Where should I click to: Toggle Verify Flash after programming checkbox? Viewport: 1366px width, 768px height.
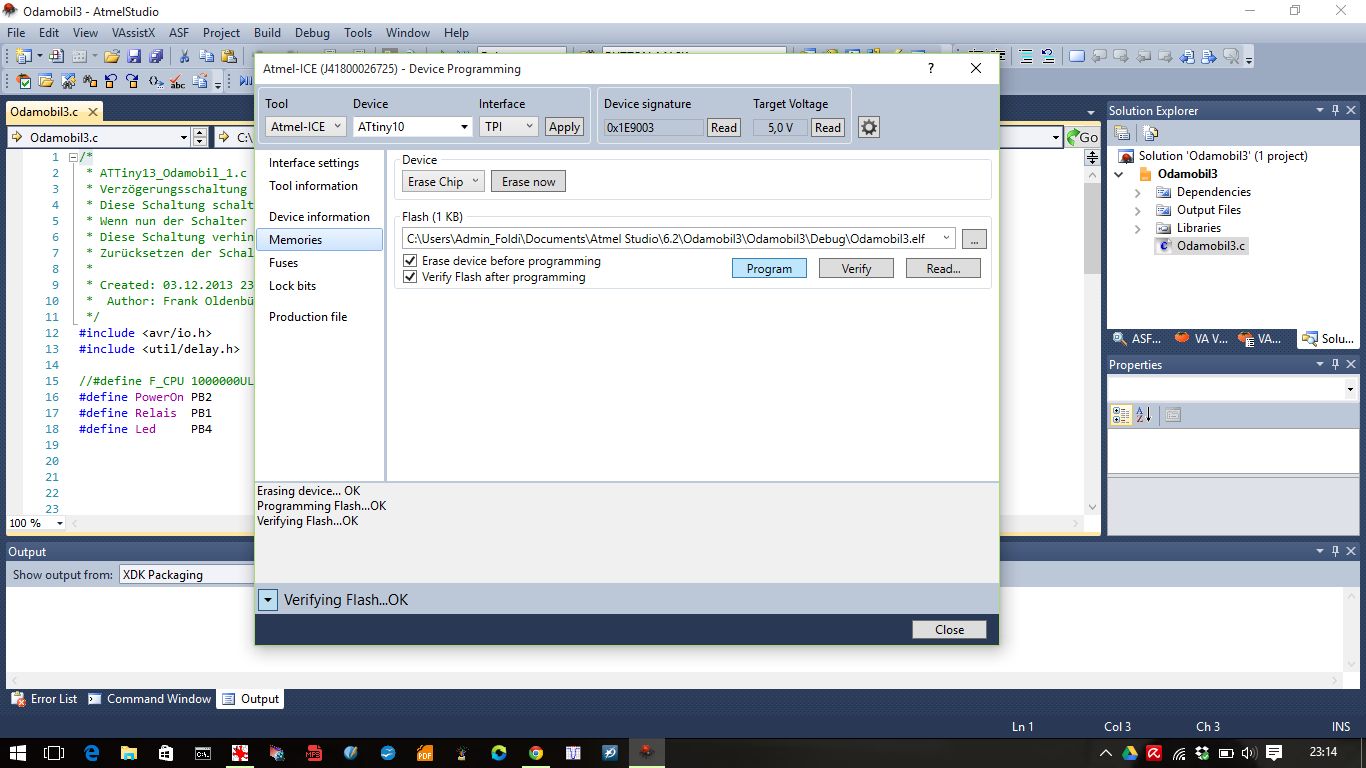[410, 277]
